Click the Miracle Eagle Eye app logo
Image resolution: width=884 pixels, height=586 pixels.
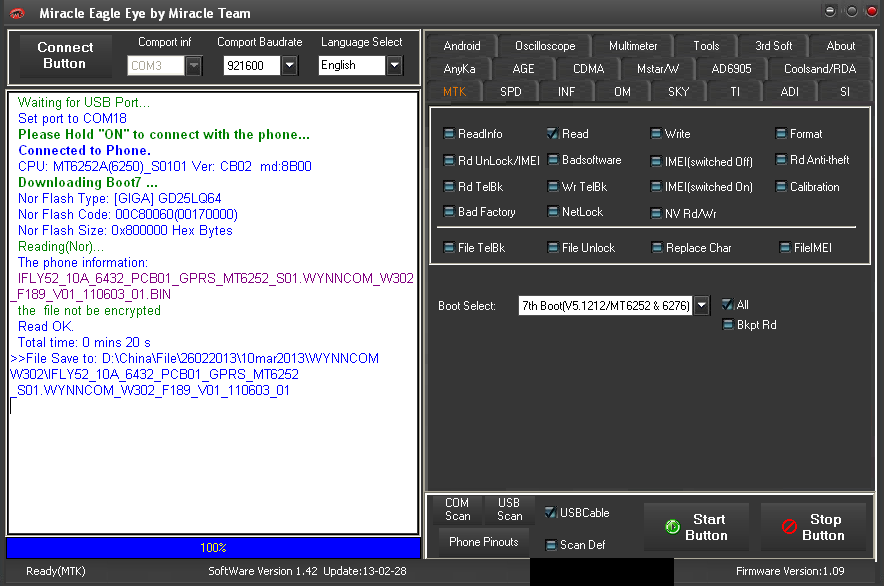(x=17, y=13)
